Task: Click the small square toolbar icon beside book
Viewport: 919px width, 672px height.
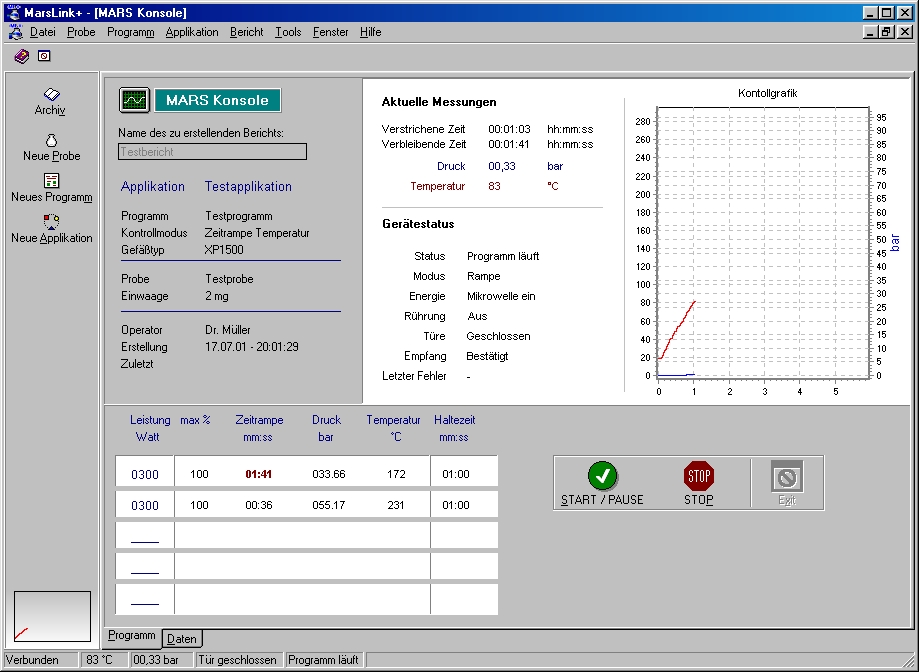Action: pos(44,56)
